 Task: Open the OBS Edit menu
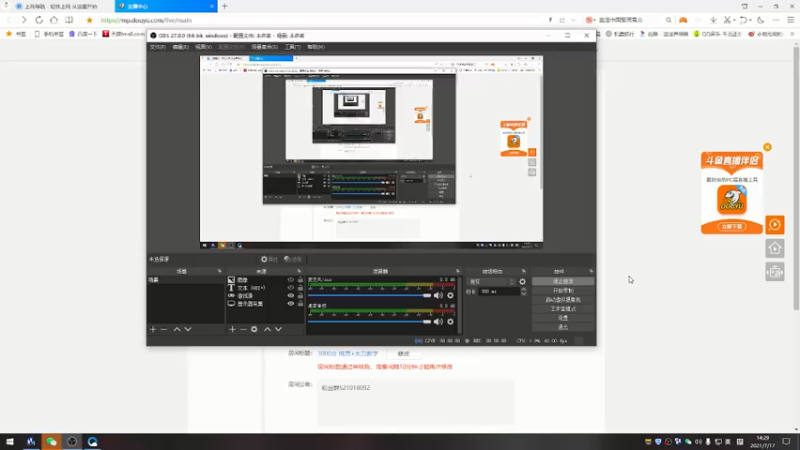click(x=180, y=47)
